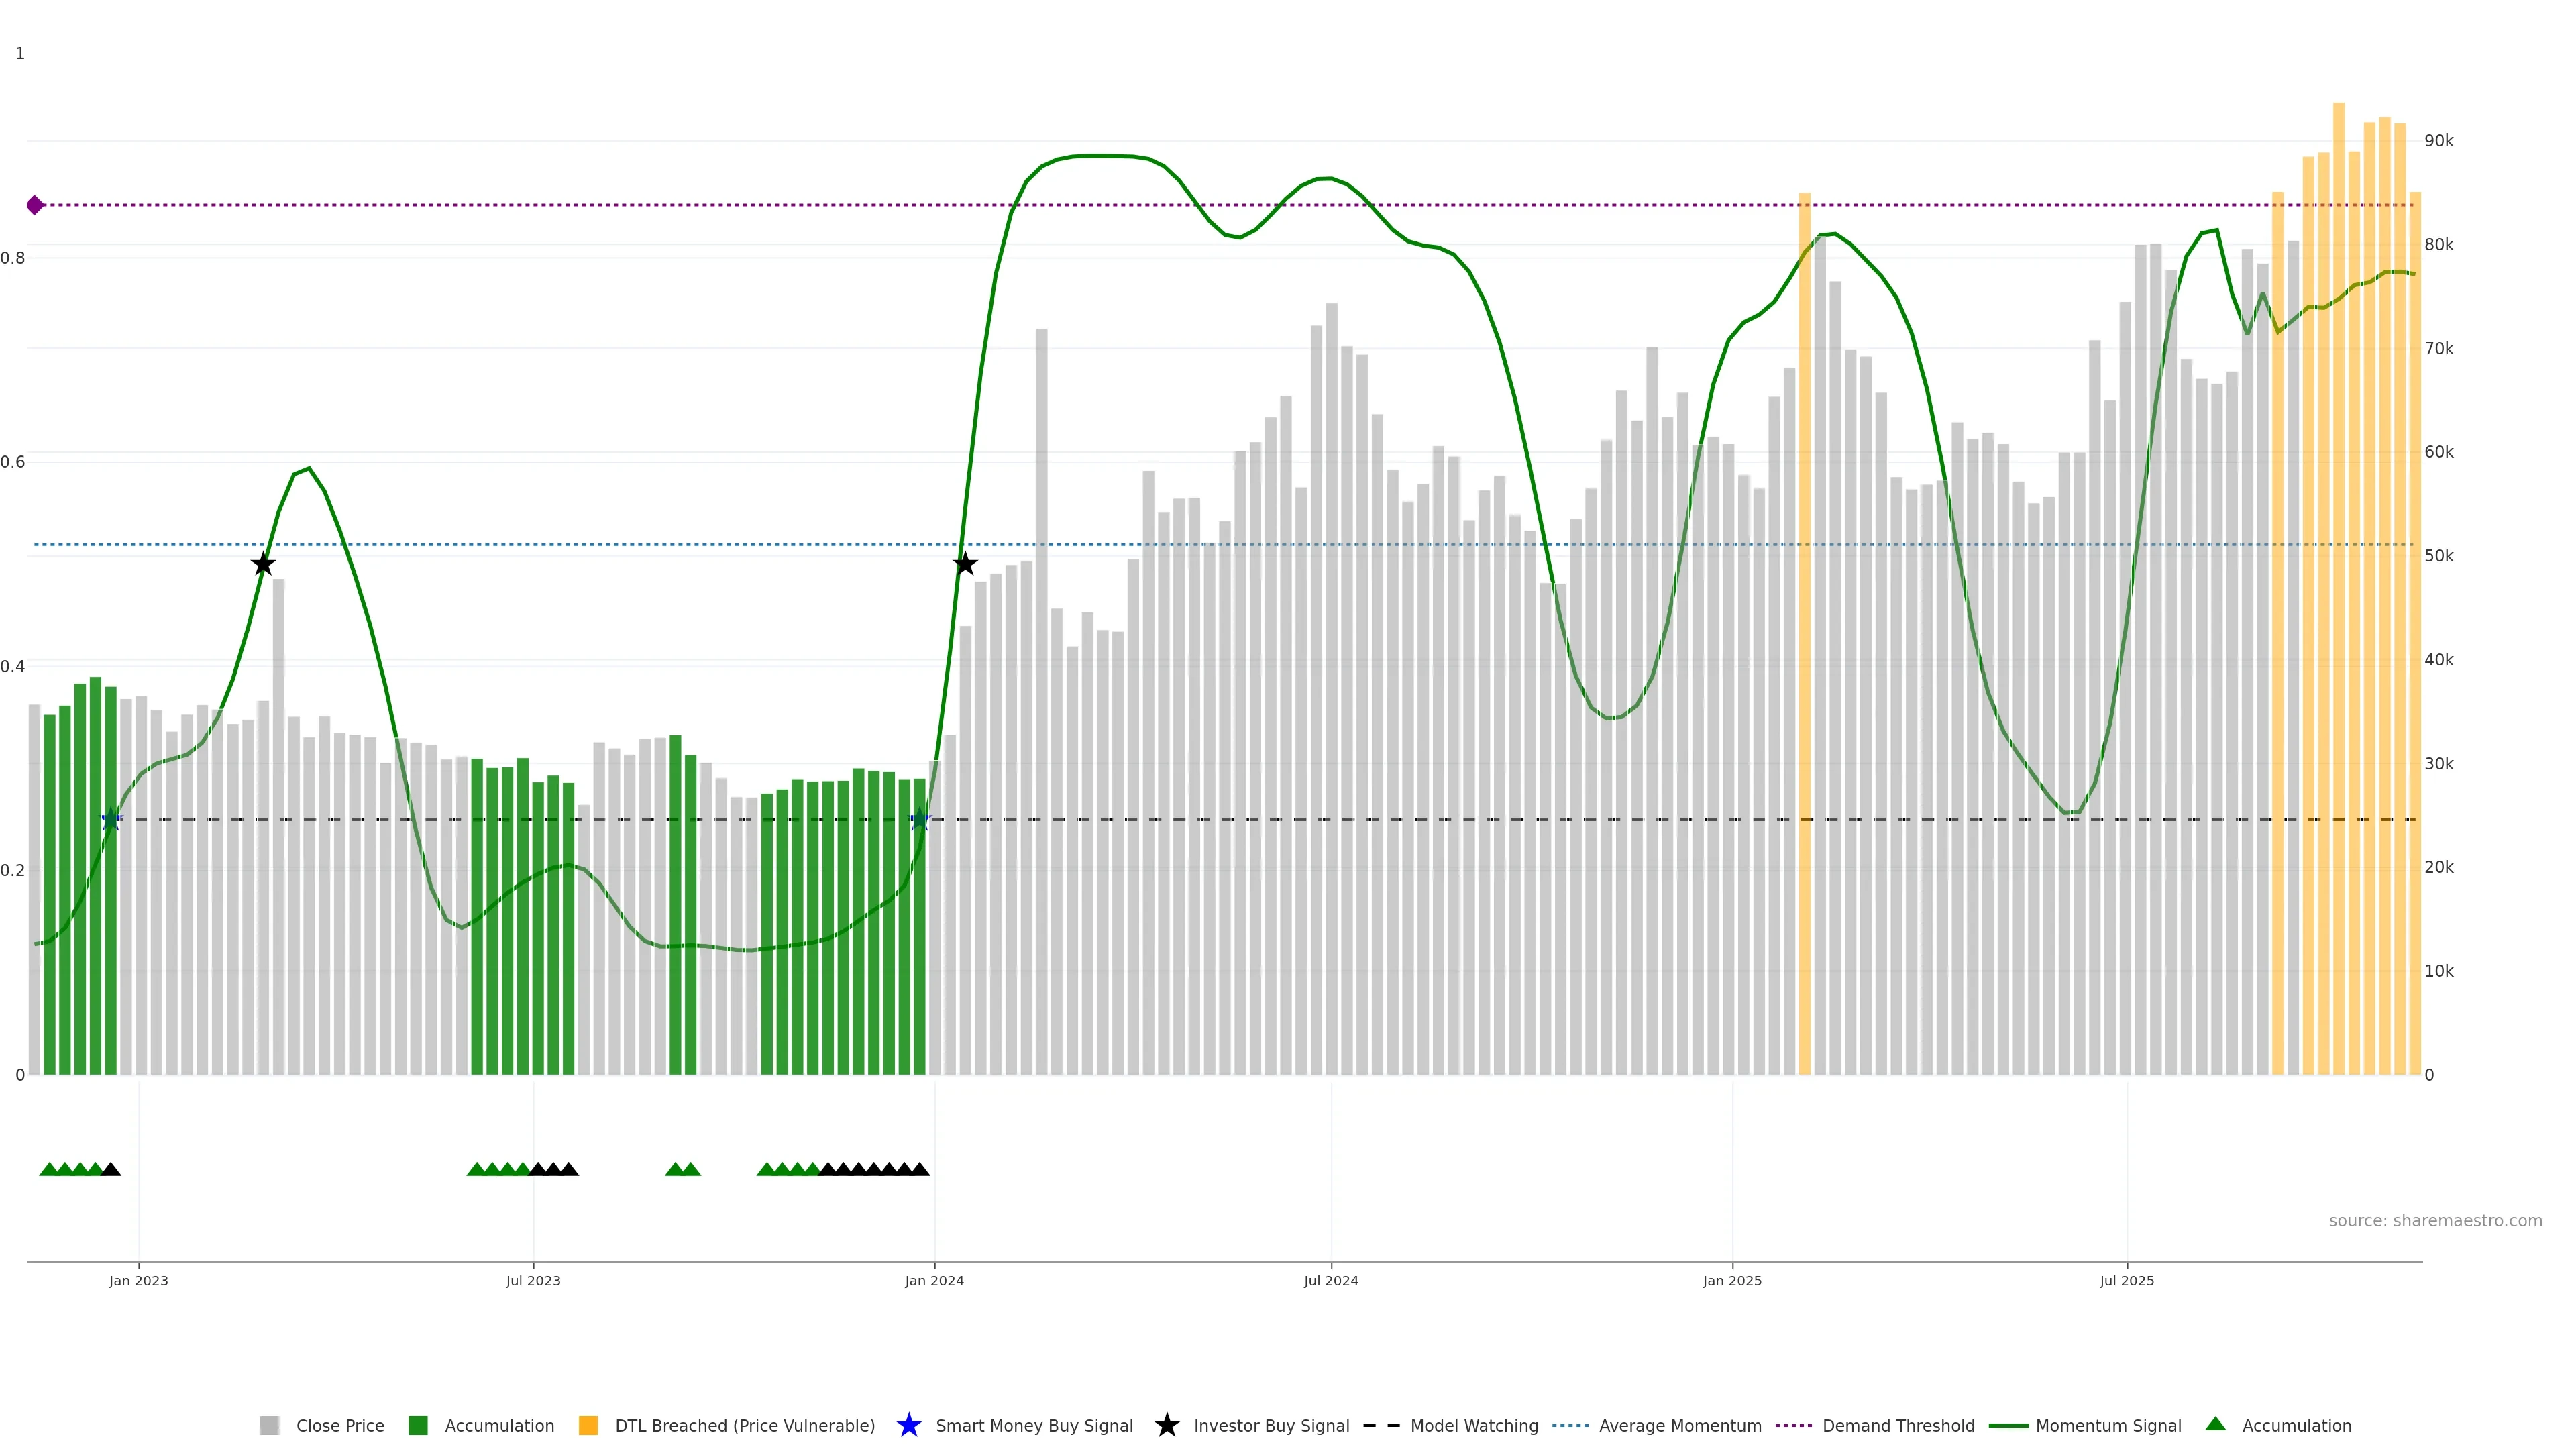Screen dimensions: 2576x1449
Task: Click the black Investor Buy star in early 2023
Action: click(263, 564)
